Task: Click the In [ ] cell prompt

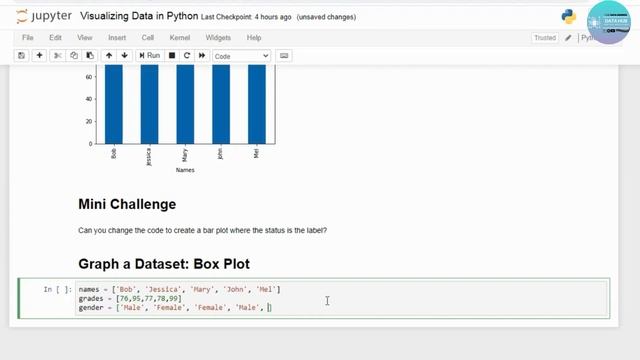Action: tap(58, 289)
